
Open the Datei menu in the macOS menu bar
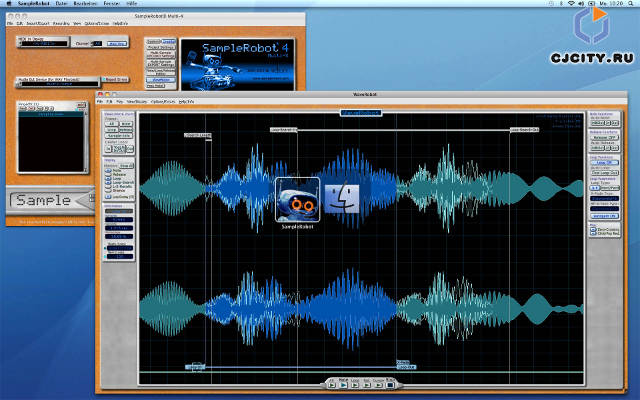61,3
